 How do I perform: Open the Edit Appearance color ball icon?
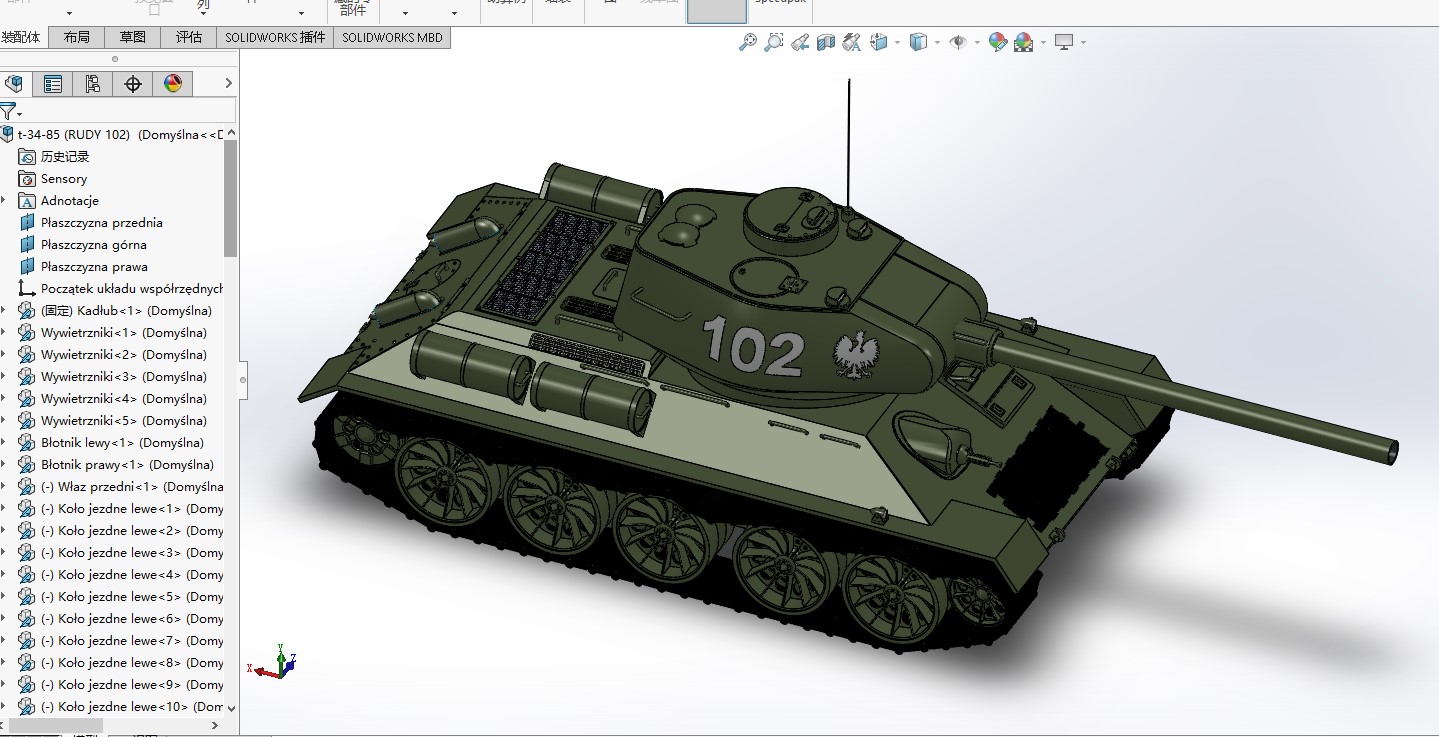coord(997,42)
